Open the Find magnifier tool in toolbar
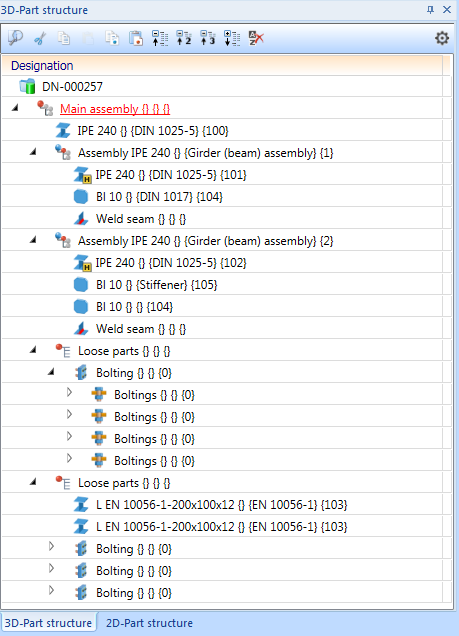 pos(15,38)
